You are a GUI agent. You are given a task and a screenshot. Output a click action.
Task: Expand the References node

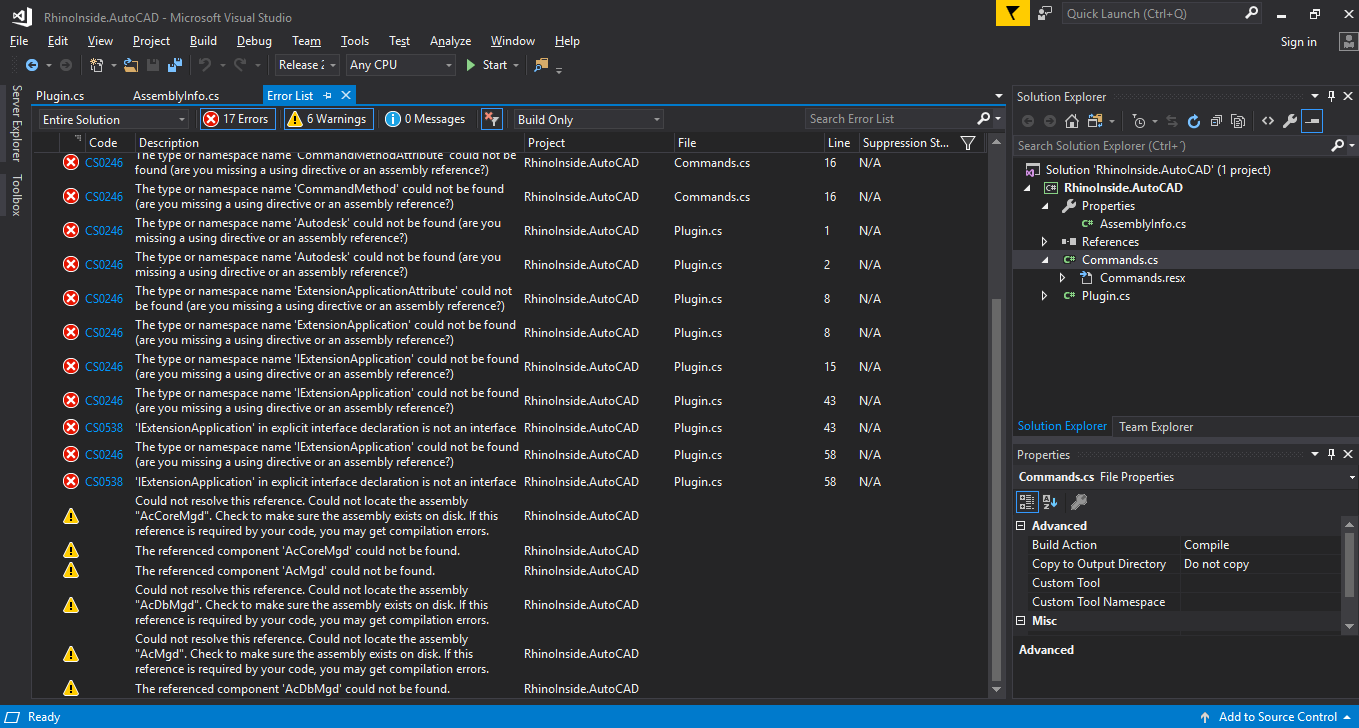1045,242
